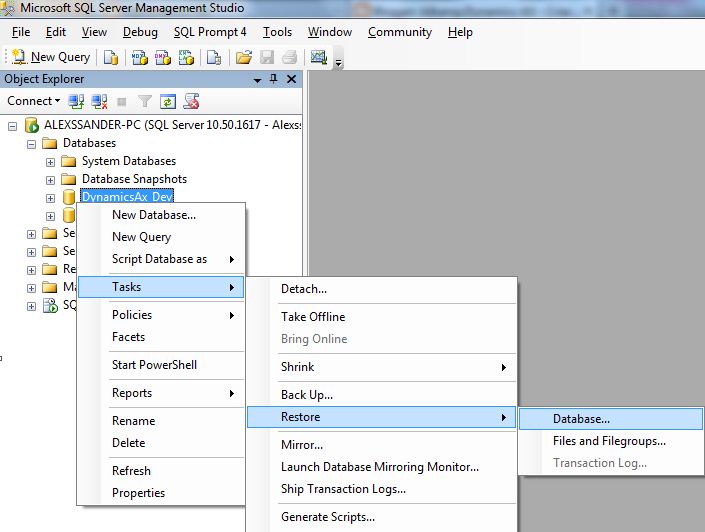Open the SQL Prompt 4 menu
The height and width of the screenshot is (532, 705).
pos(210,32)
